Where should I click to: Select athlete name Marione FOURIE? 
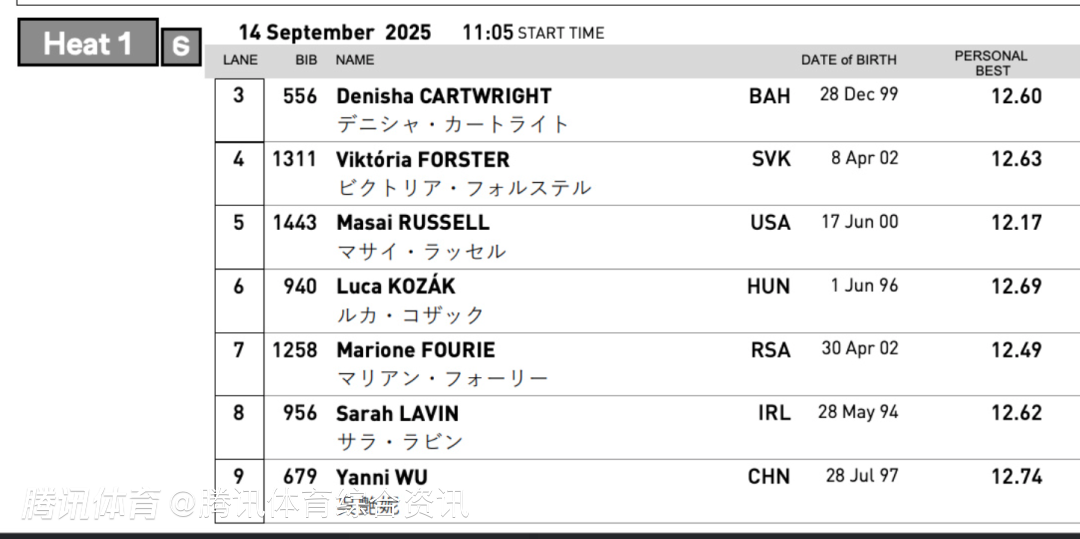[416, 350]
